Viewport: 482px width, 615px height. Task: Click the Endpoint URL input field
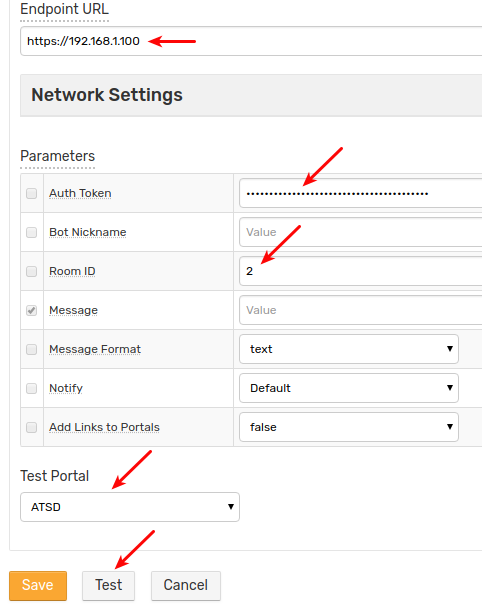tap(251, 41)
